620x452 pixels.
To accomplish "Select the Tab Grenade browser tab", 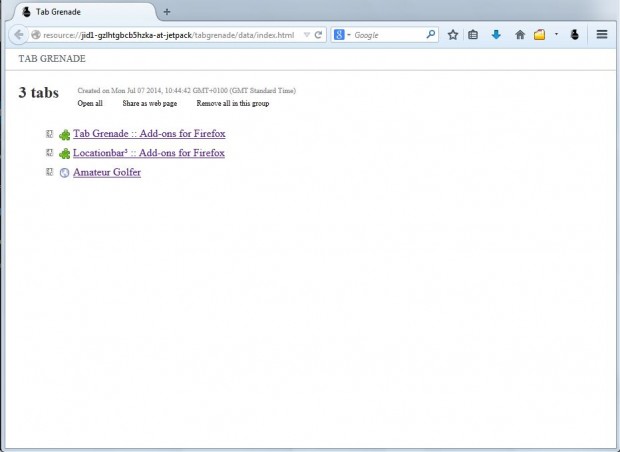I will pos(85,12).
